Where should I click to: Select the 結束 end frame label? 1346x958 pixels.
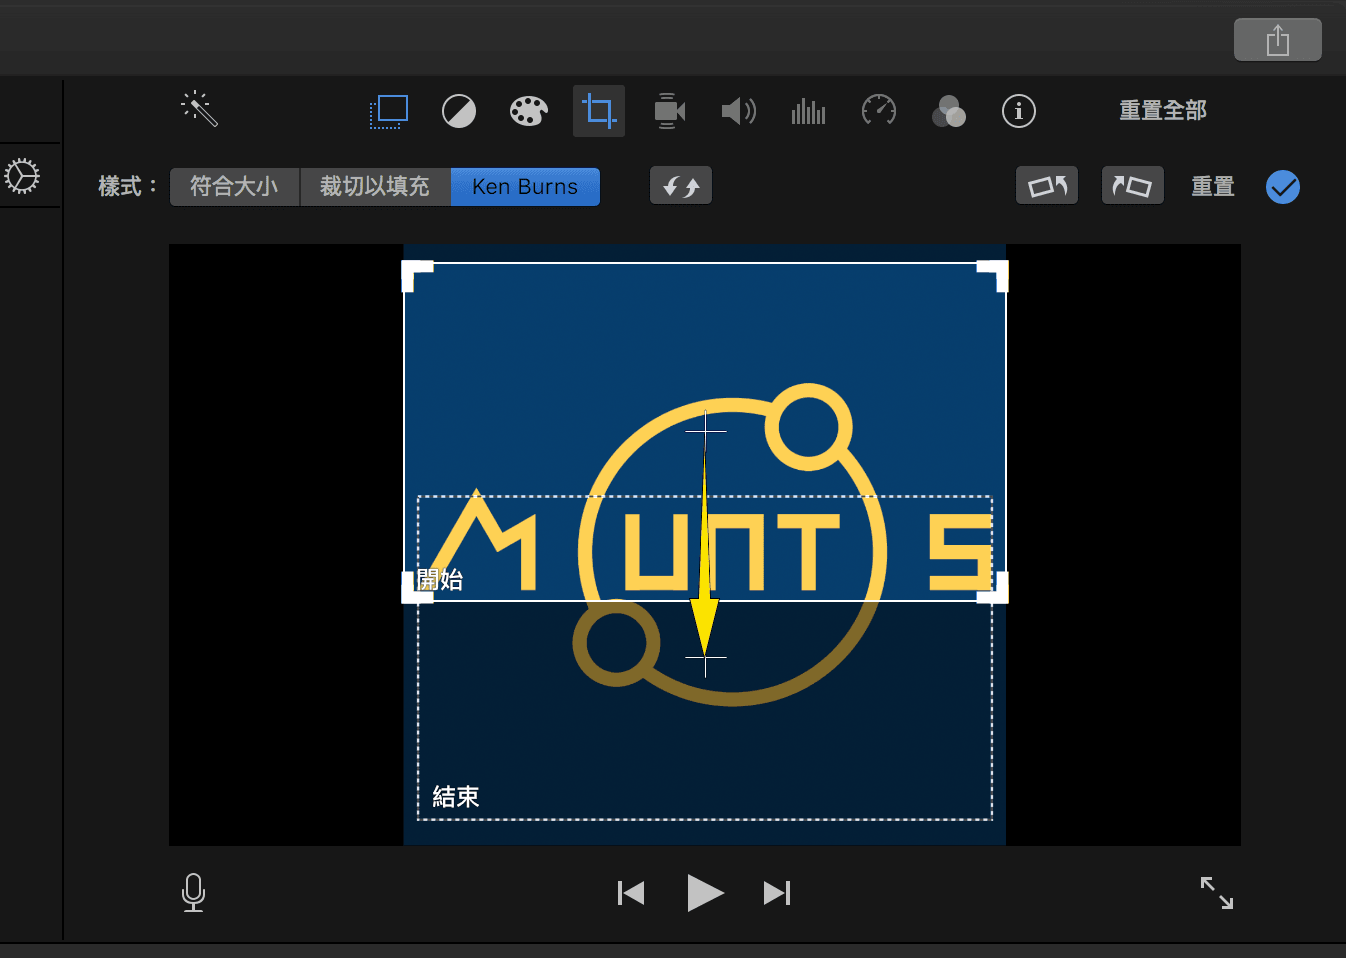456,797
